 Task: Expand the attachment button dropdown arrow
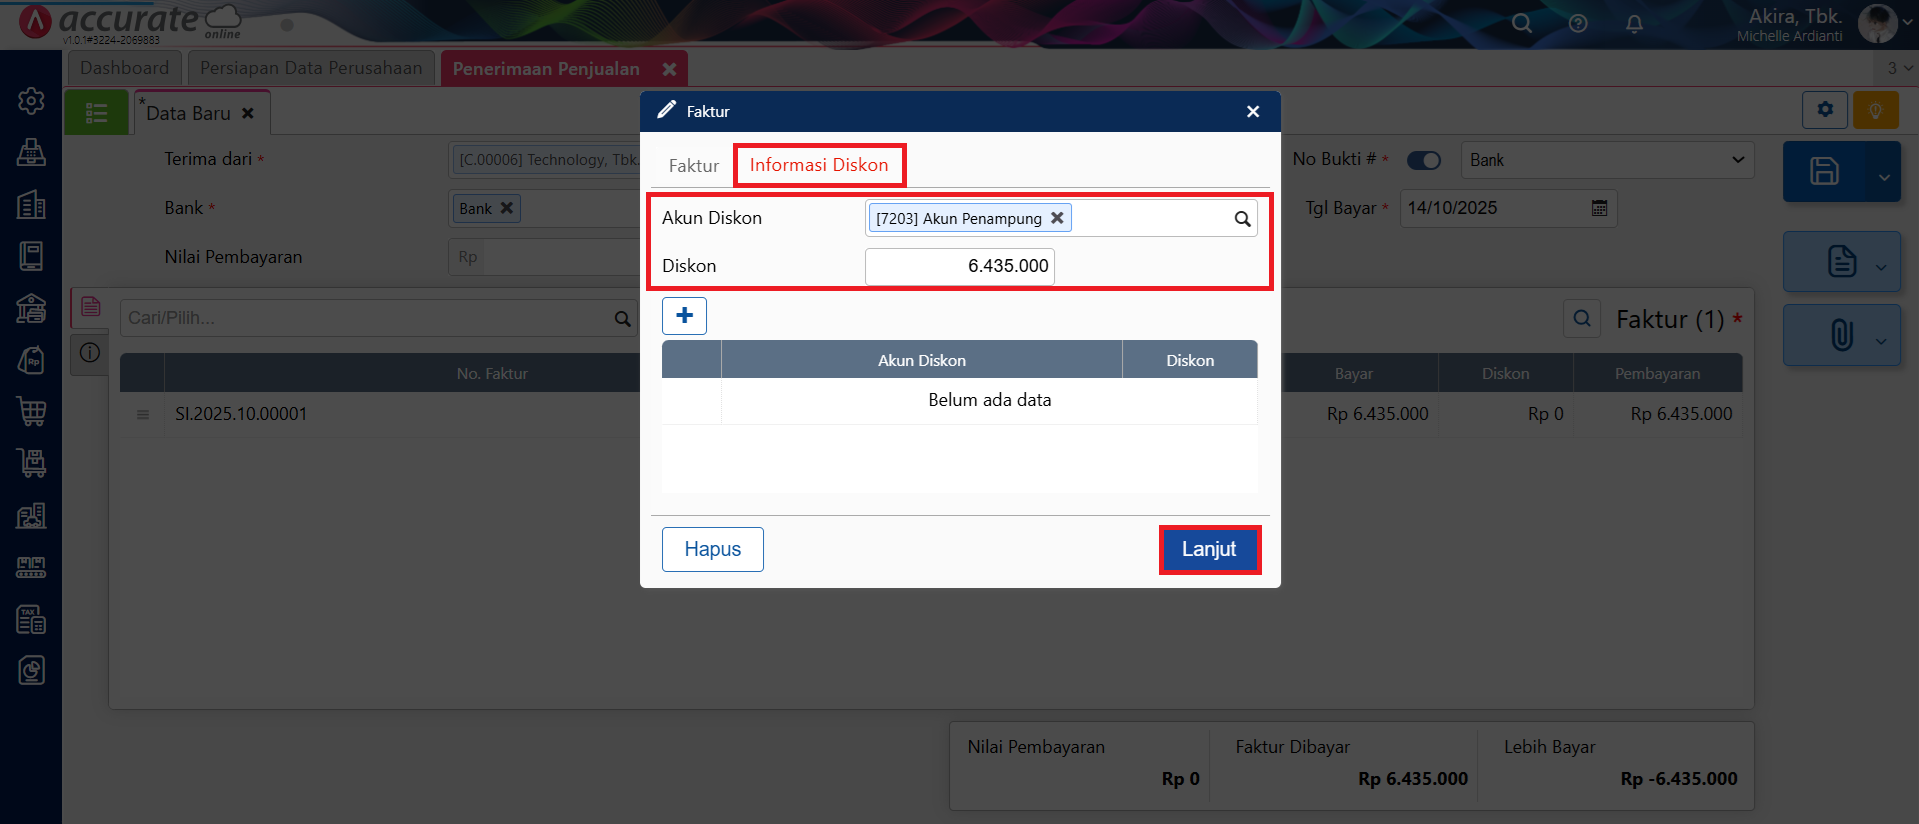(x=1881, y=340)
